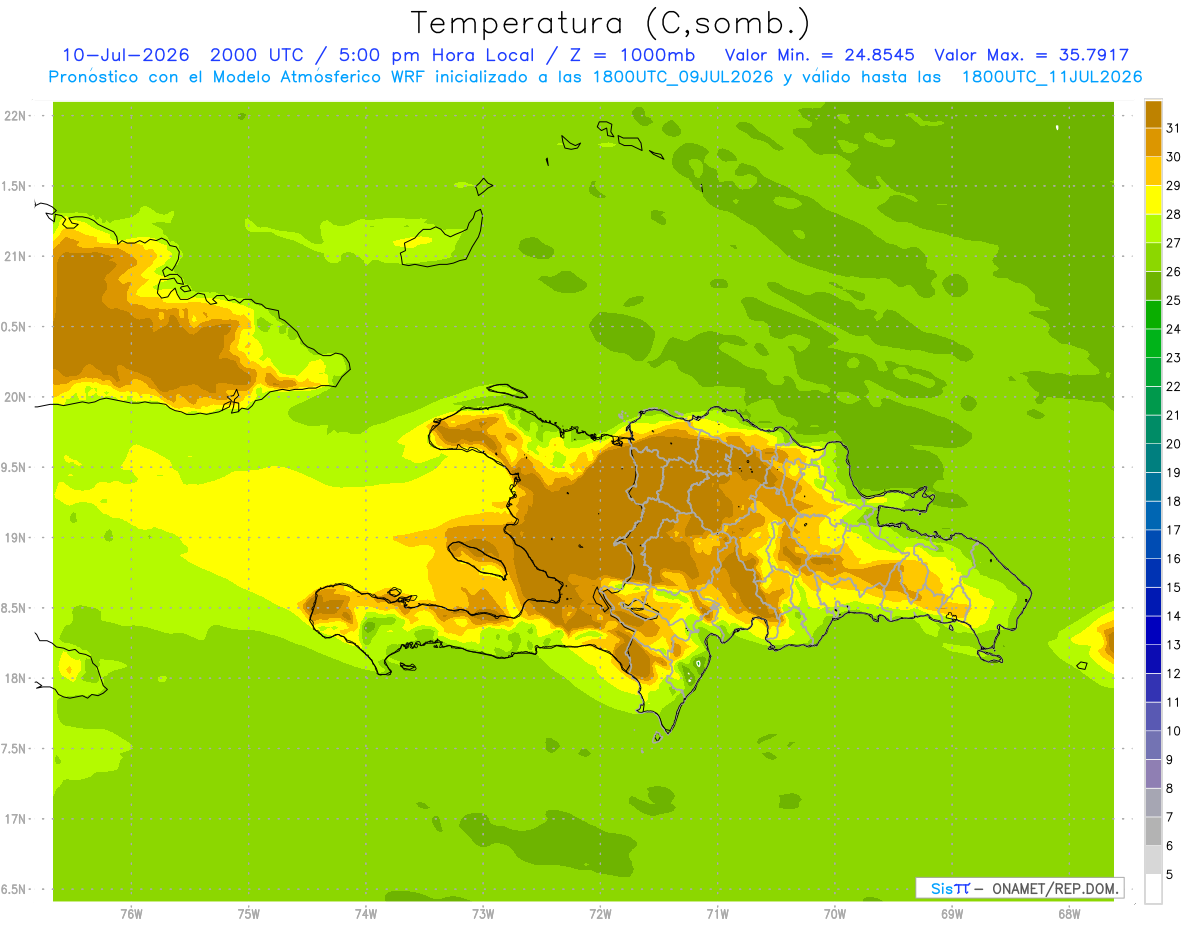
Task: Click latitude label "22N"
Action: (15, 115)
